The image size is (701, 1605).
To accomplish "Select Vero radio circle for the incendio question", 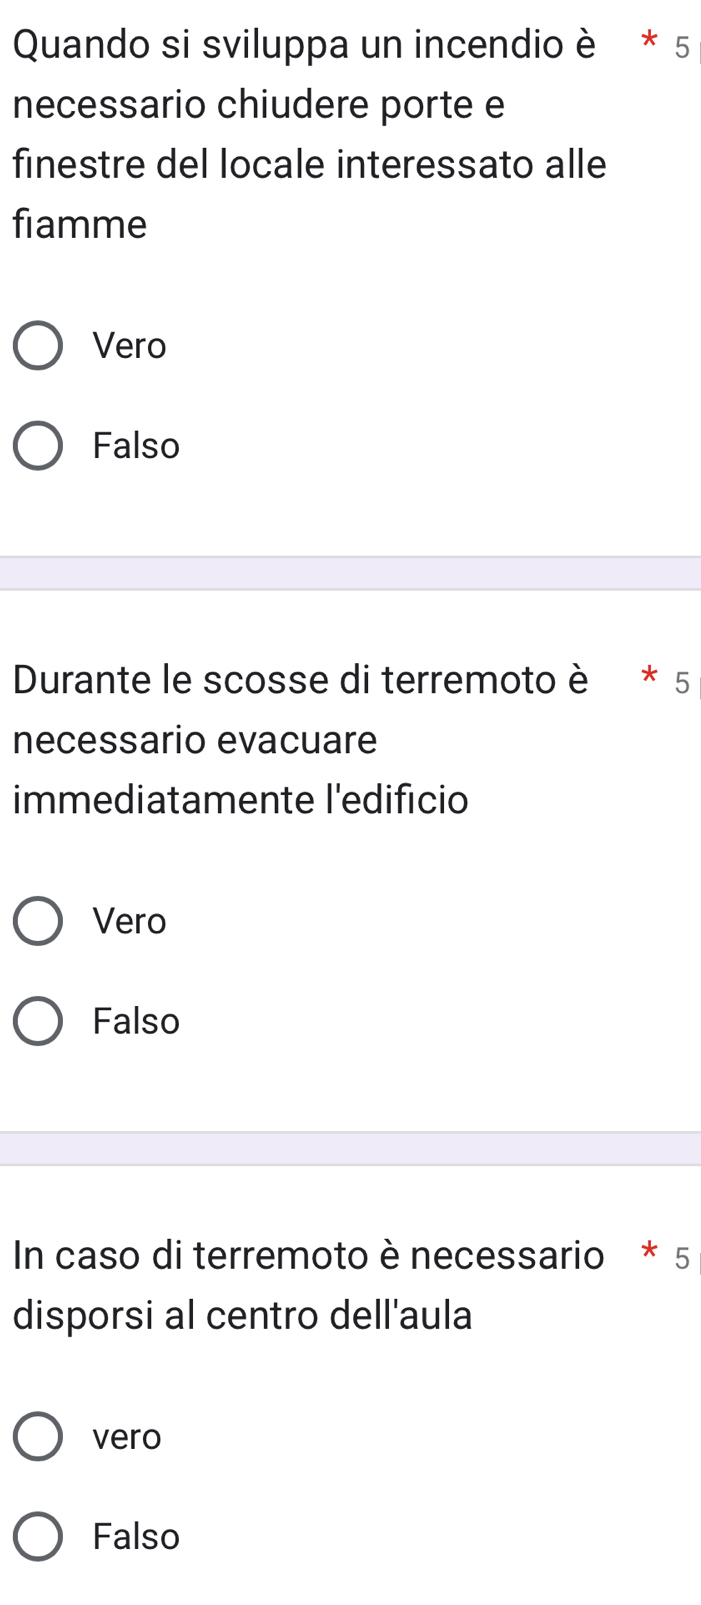I will coord(38,346).
